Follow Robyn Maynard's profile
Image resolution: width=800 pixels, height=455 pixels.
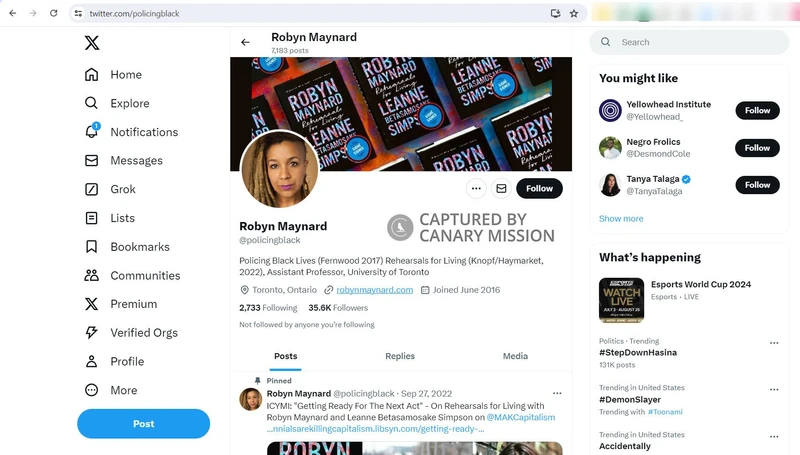tap(539, 188)
